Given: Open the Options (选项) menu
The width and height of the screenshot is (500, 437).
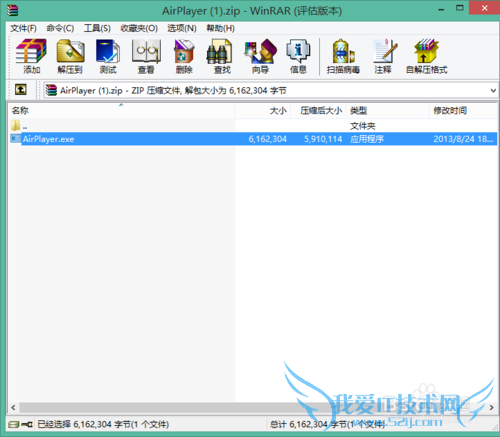Looking at the screenshot, I should pos(182,28).
